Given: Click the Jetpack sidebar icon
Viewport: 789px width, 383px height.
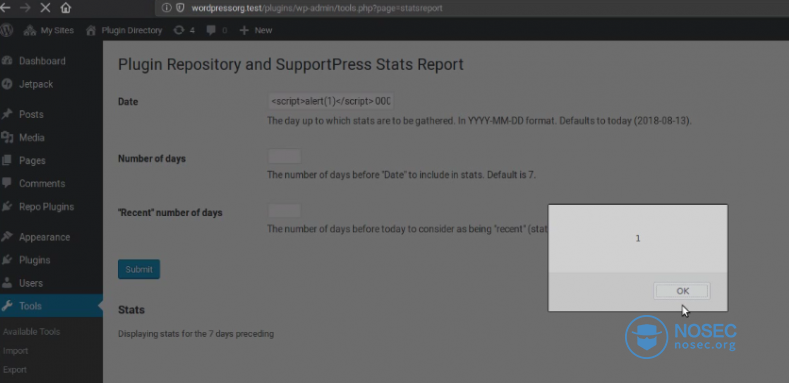Looking at the screenshot, I should (7, 84).
